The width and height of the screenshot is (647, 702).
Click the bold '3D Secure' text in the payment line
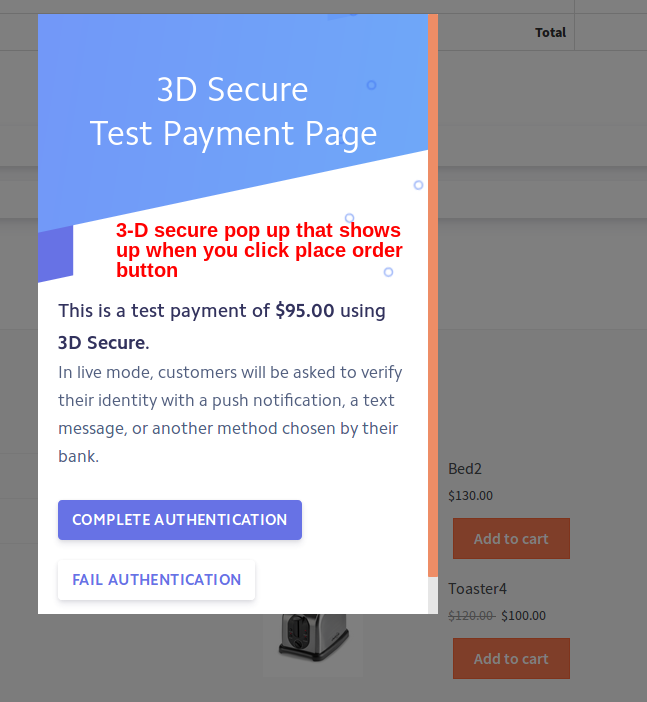(102, 343)
